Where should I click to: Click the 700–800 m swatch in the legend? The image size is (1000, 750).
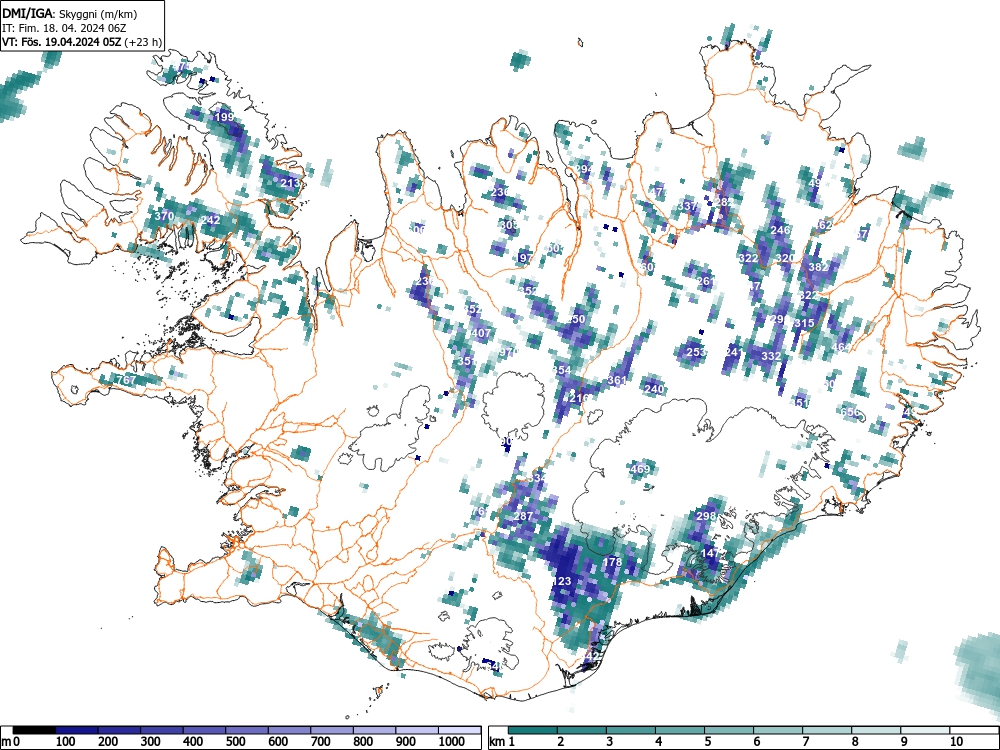click(332, 730)
